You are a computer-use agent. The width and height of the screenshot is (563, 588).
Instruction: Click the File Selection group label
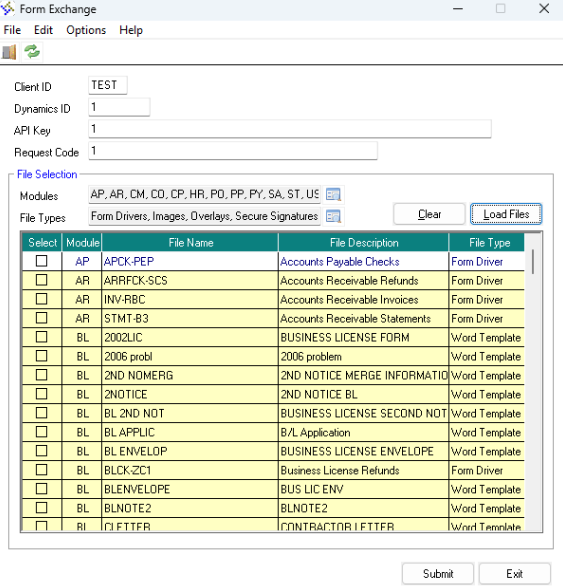[x=47, y=174]
